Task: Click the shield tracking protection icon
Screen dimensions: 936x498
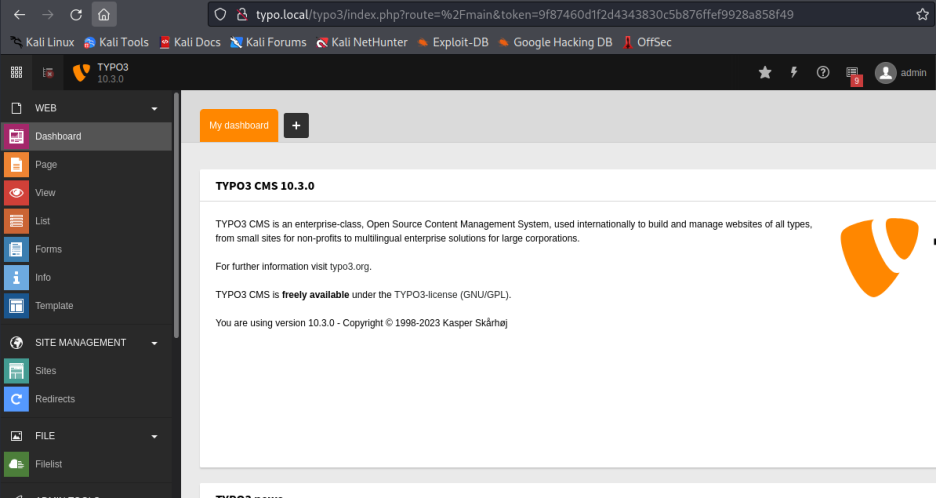Action: tap(220, 14)
